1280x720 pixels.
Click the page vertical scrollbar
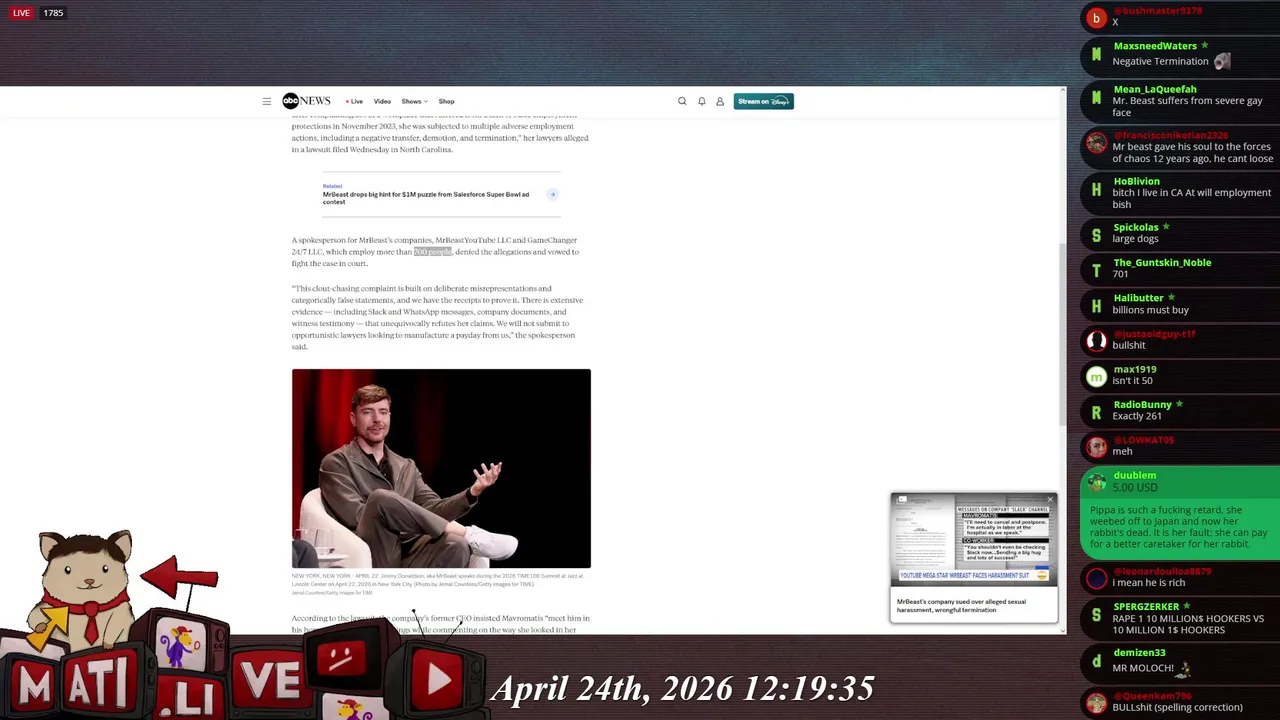click(x=1062, y=333)
